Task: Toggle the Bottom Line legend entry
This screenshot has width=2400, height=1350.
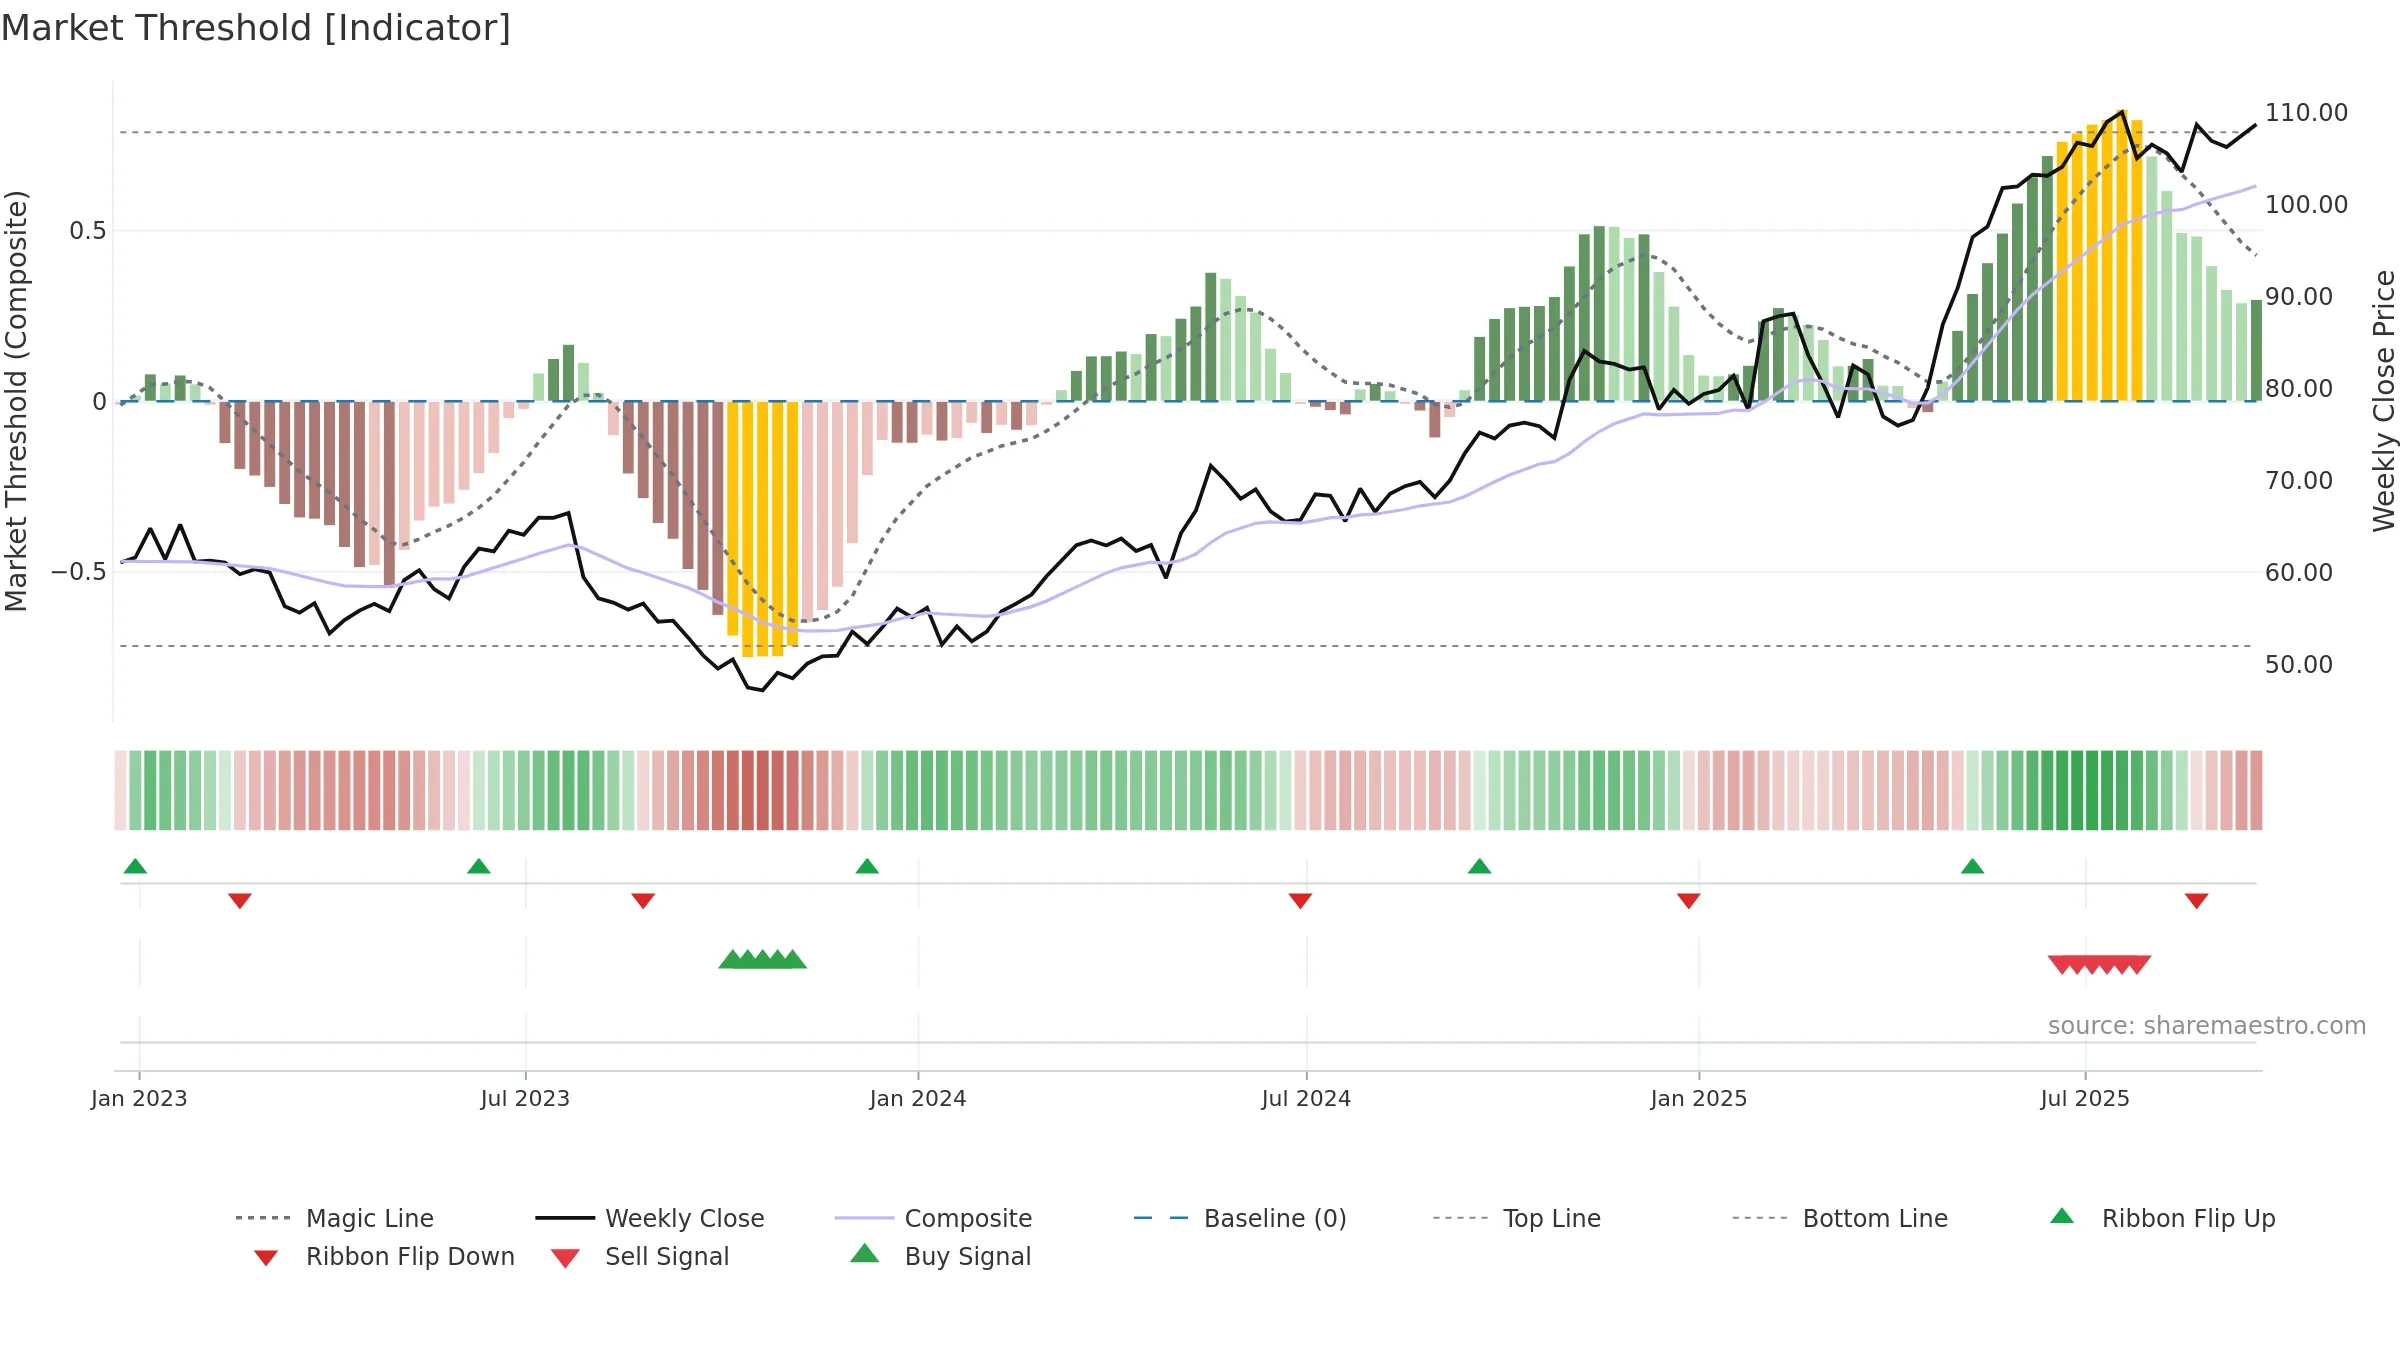Action: point(1840,1218)
